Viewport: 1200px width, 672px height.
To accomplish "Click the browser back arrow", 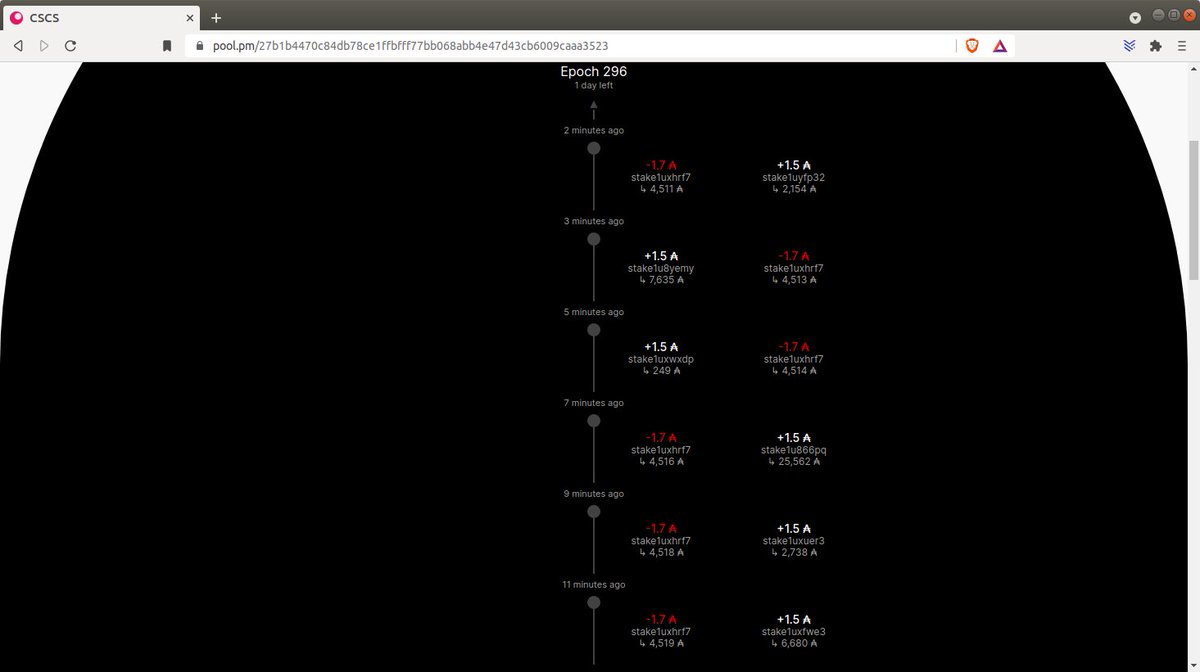I will (x=18, y=46).
